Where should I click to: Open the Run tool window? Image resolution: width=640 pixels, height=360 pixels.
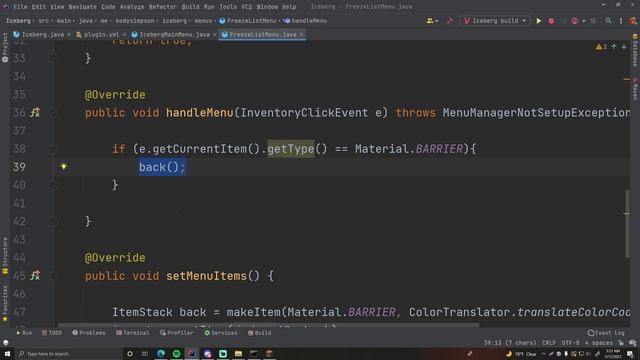point(24,333)
